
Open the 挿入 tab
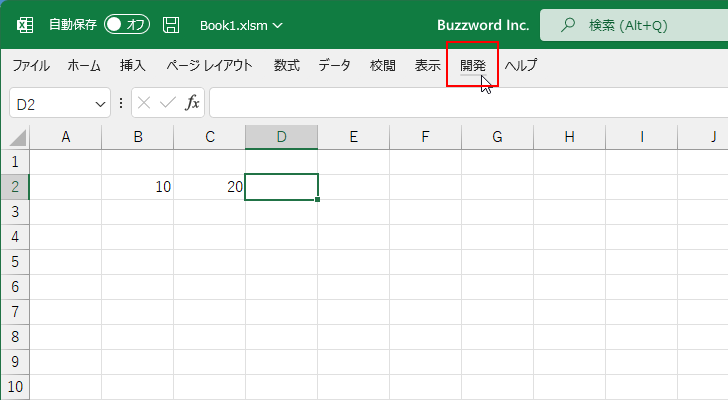click(132, 65)
